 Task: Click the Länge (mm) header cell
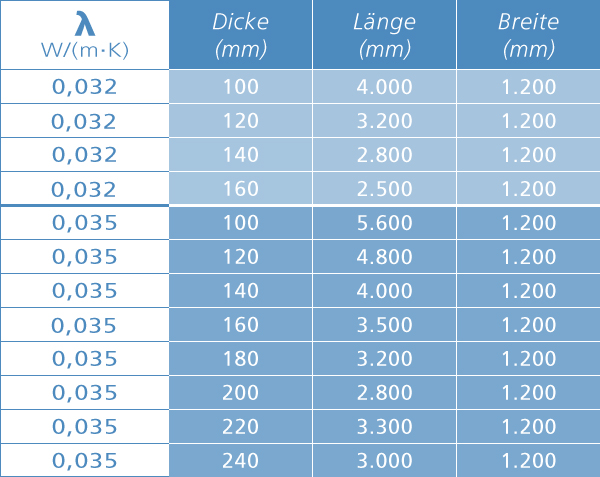pos(384,35)
